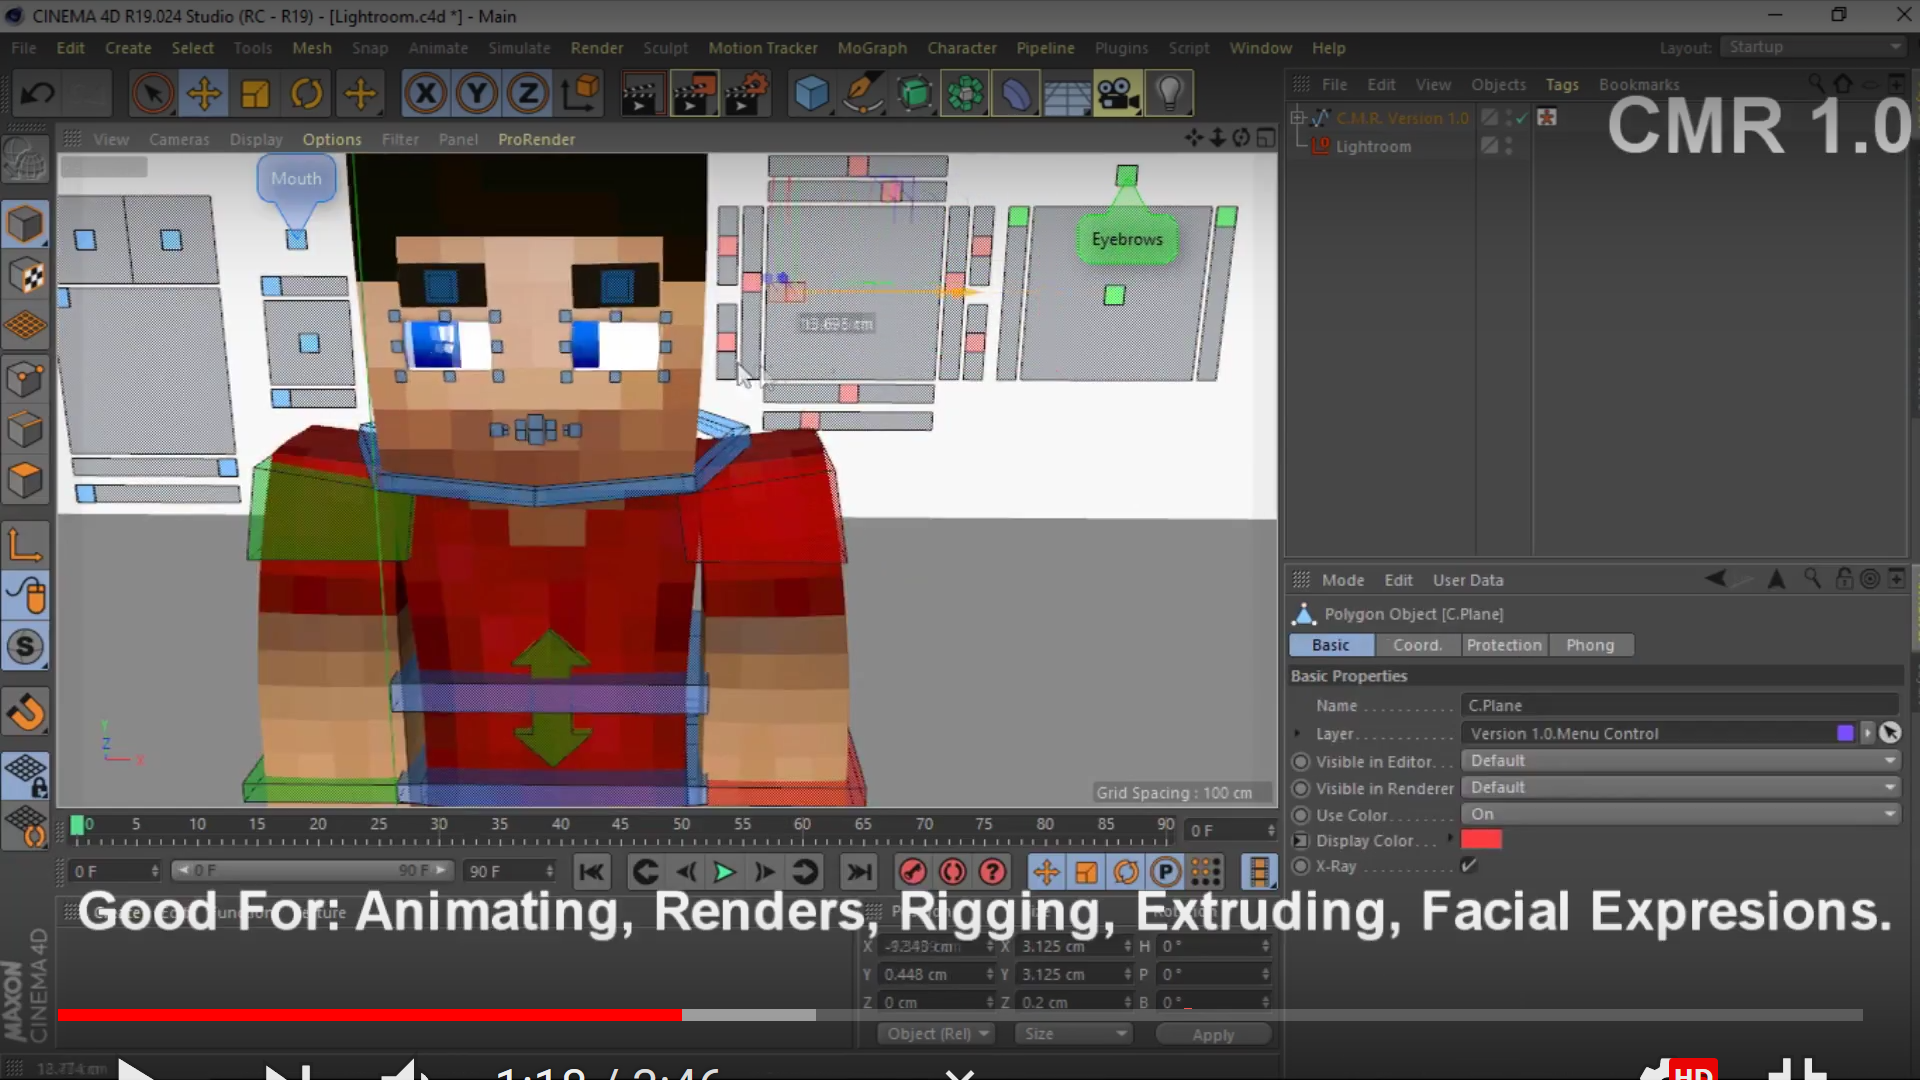Viewport: 1920px width, 1080px height.
Task: Add a Light object
Action: click(1169, 94)
